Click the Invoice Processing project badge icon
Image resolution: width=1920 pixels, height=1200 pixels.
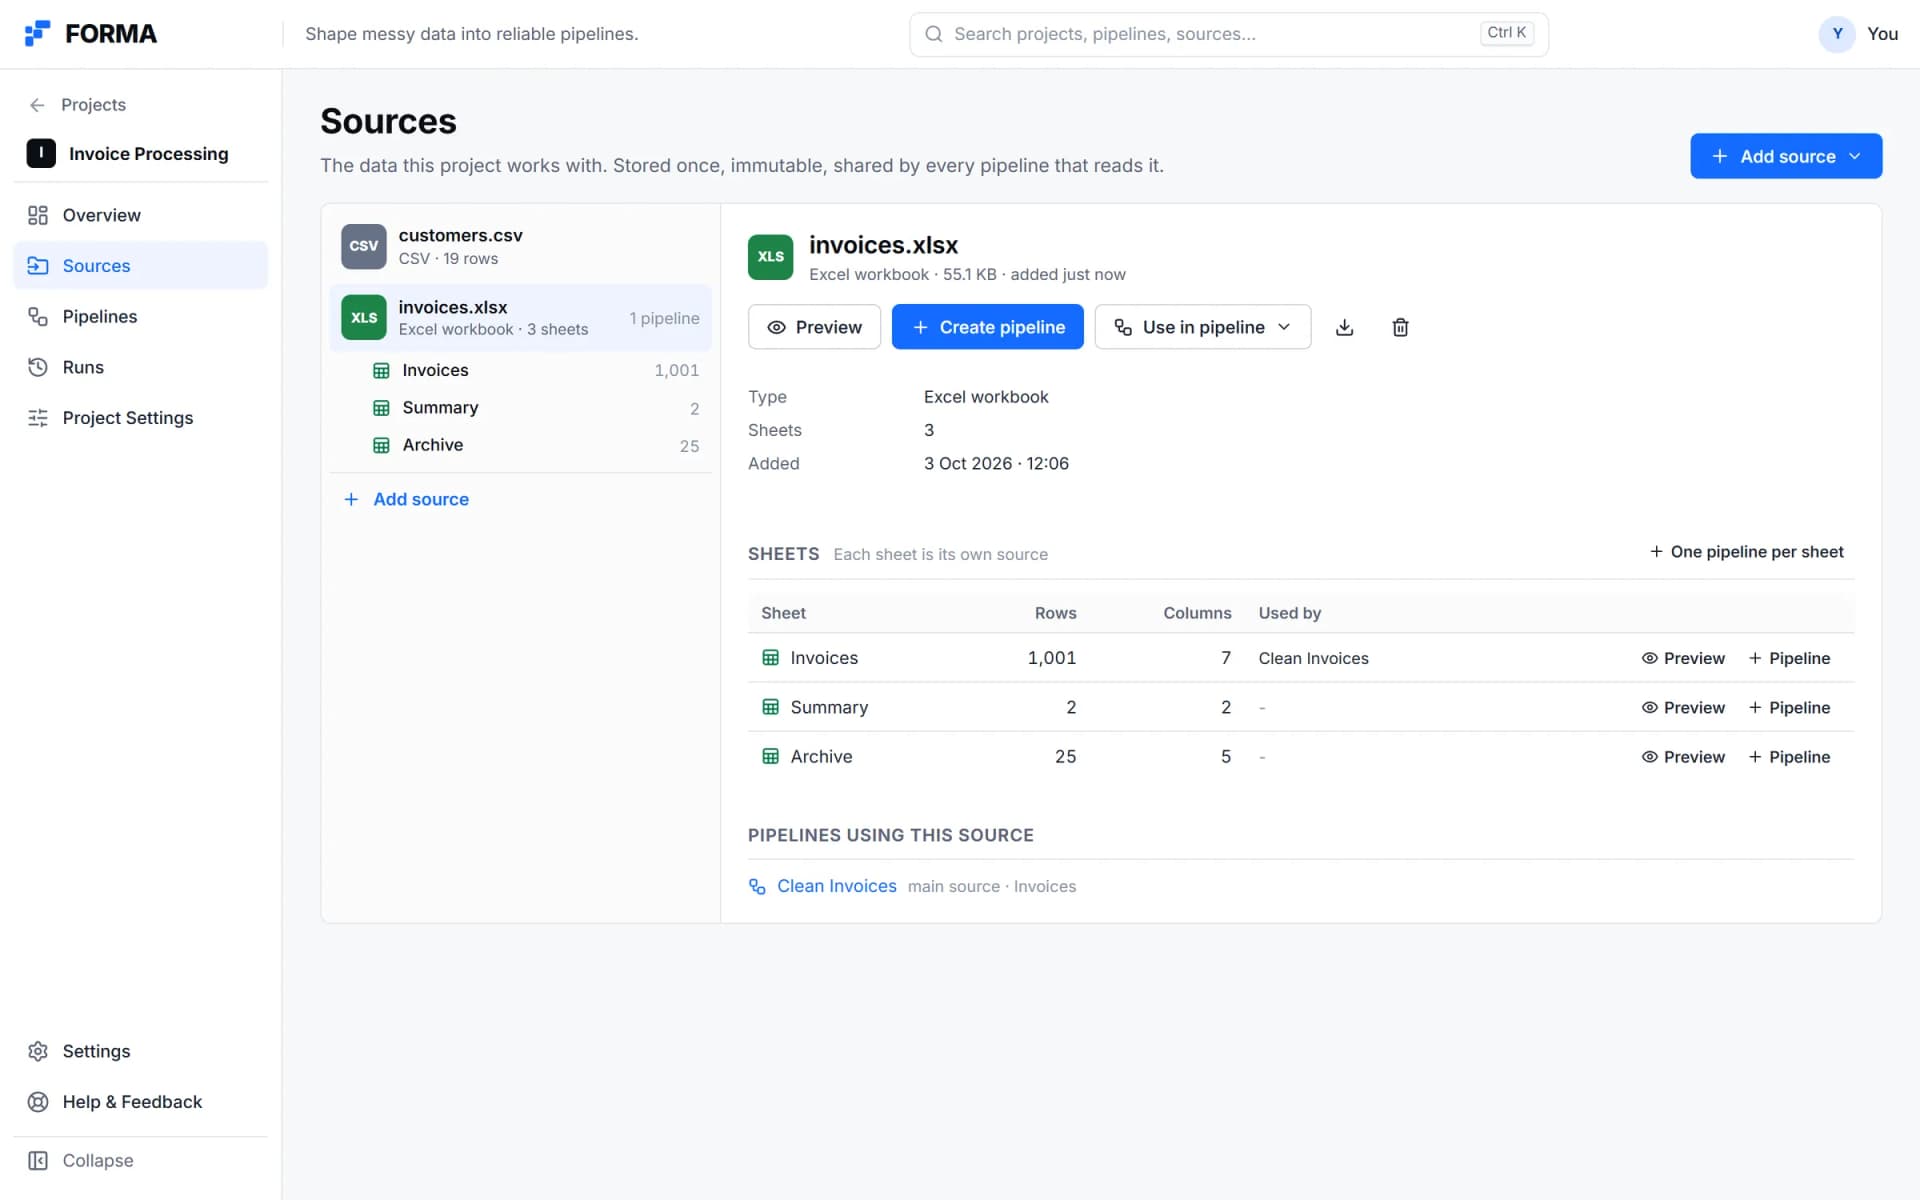[x=41, y=153]
